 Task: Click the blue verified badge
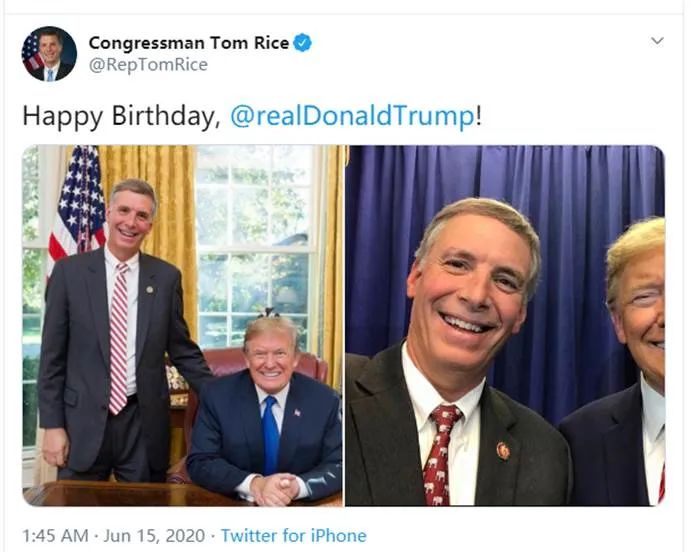(x=302, y=42)
